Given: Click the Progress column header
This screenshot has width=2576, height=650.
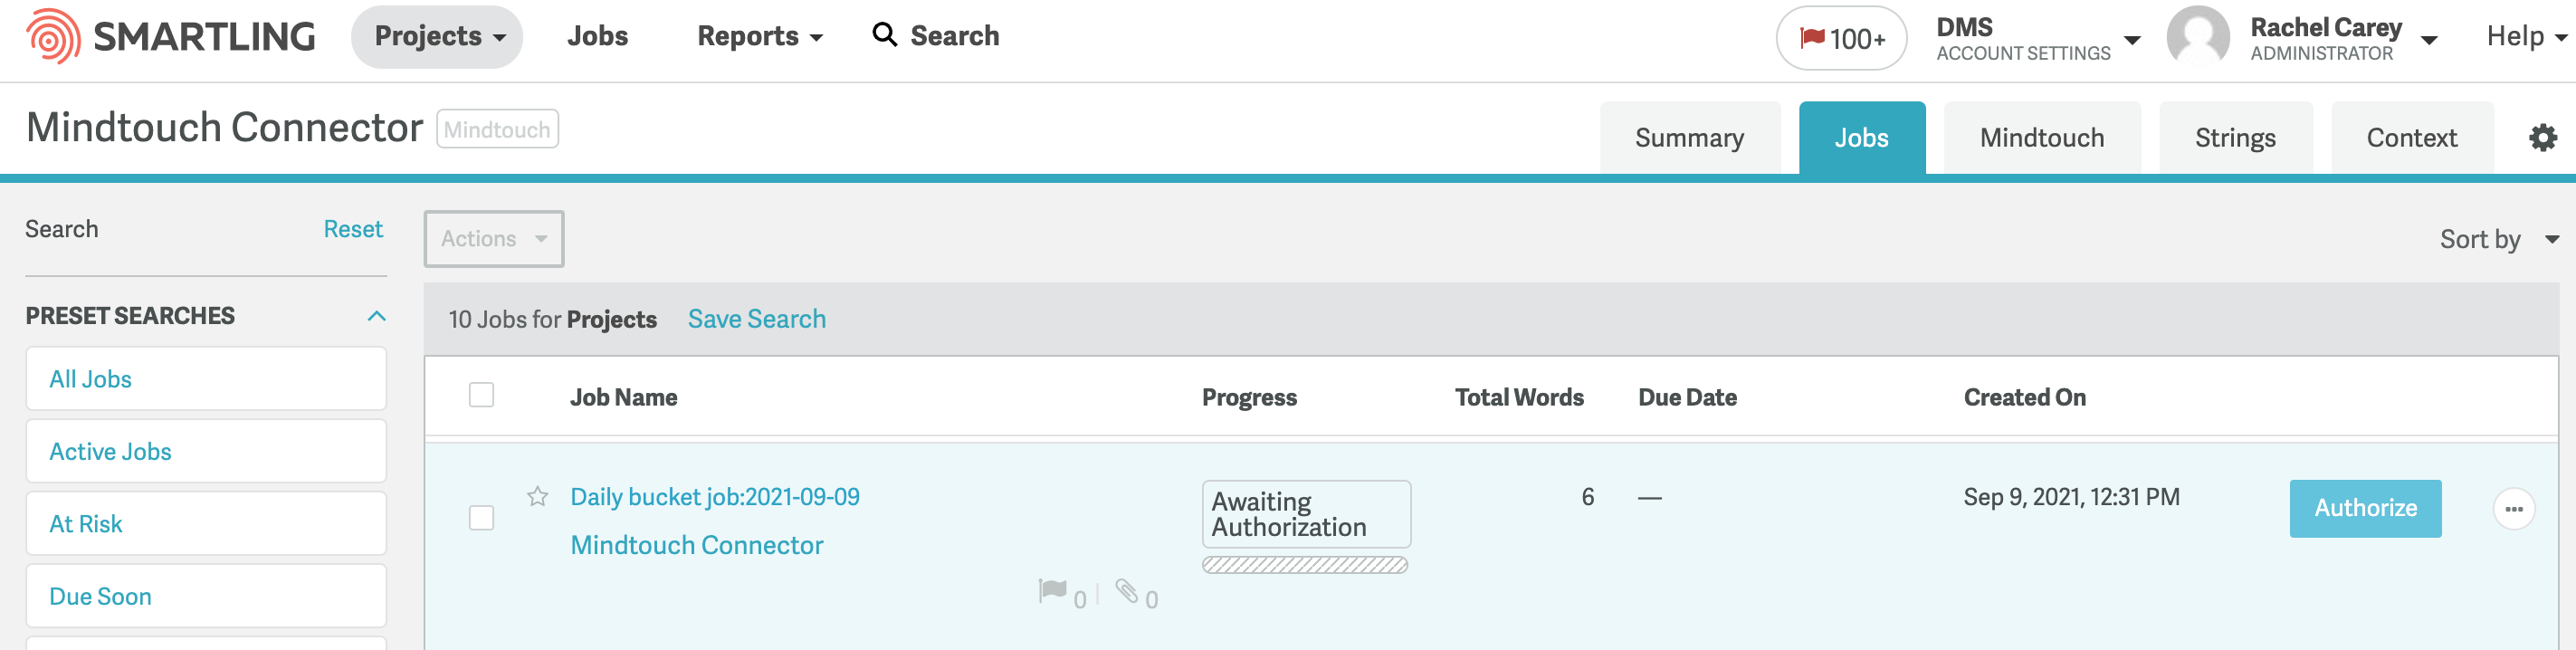Looking at the screenshot, I should (1249, 397).
